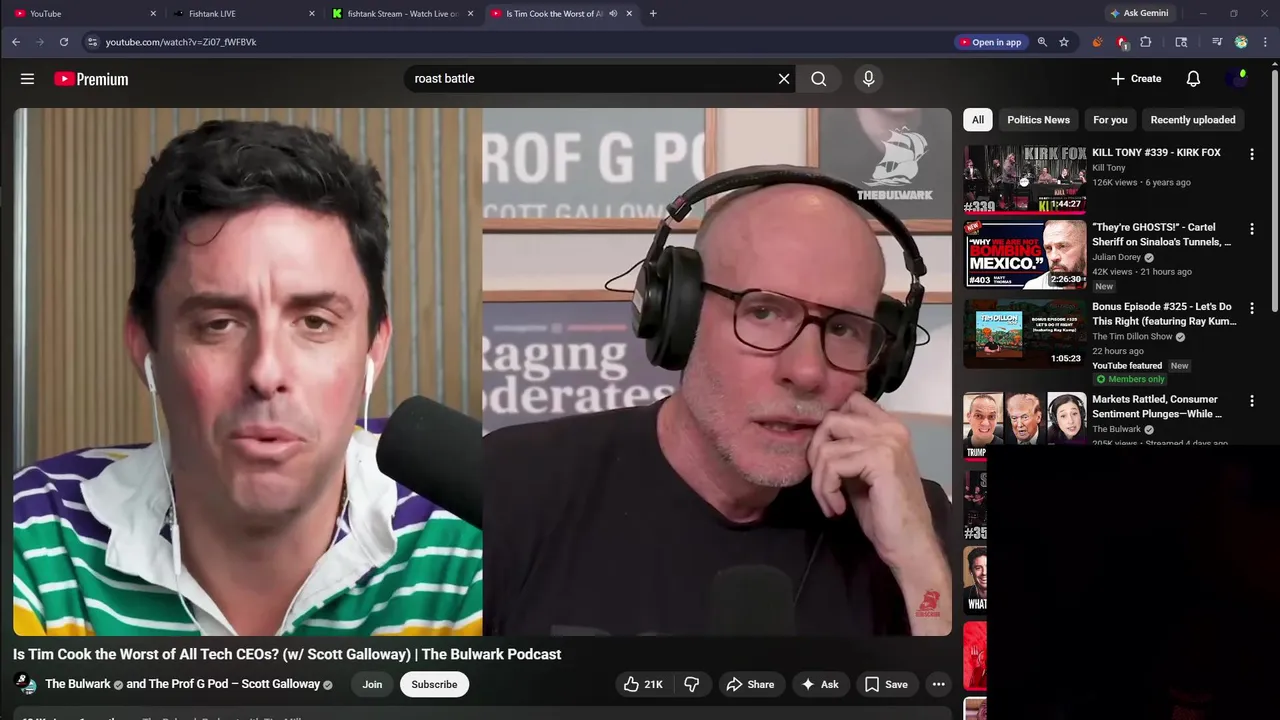Open the YouTube account avatar menu
1280x720 pixels.
(x=1238, y=79)
